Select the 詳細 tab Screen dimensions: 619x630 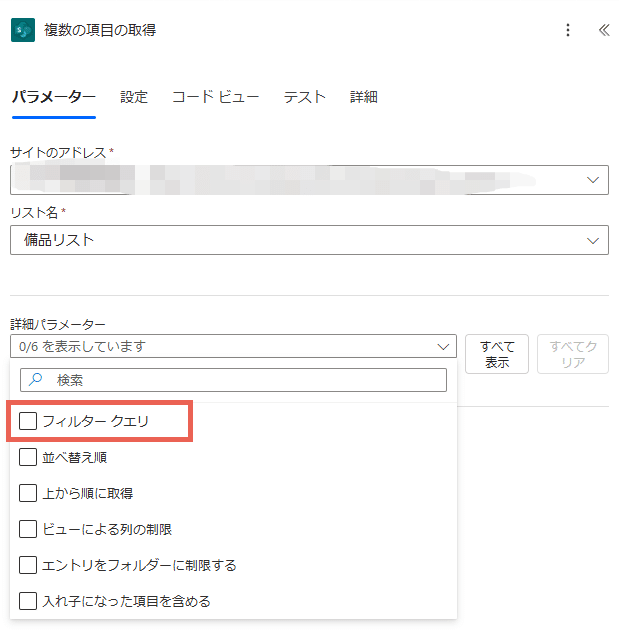[364, 97]
